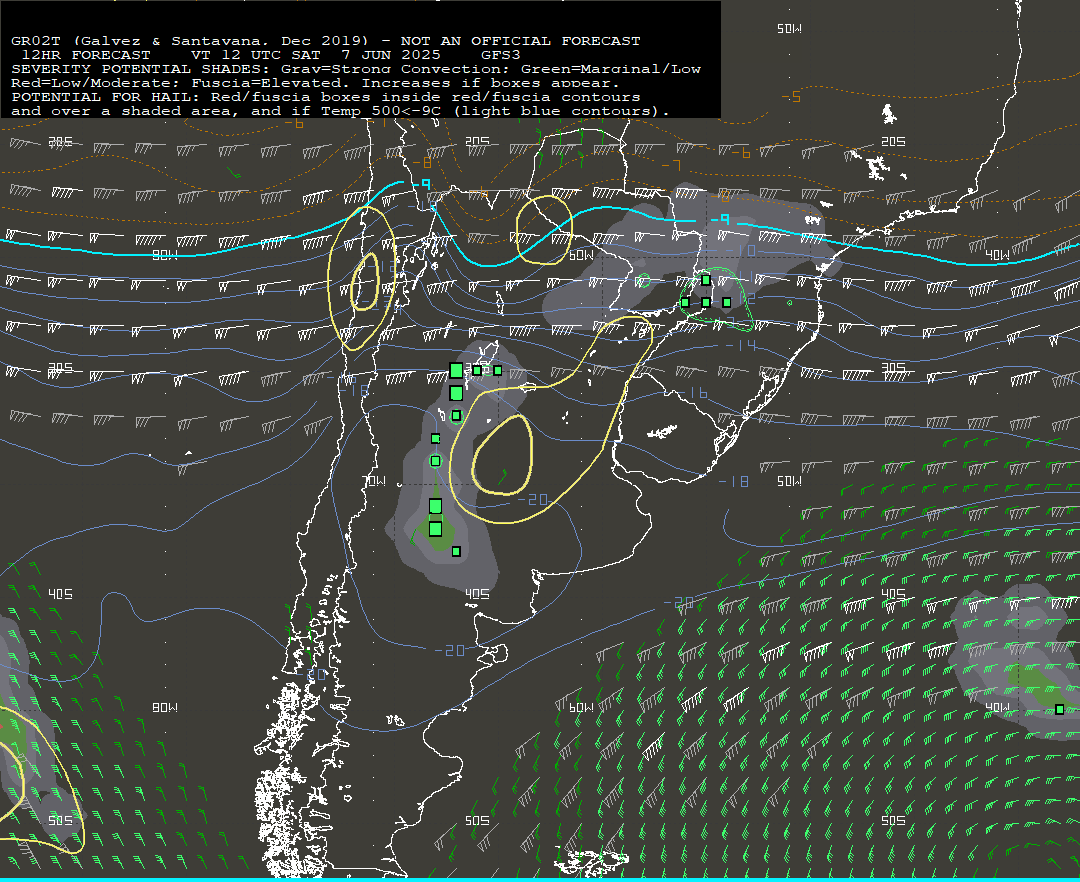Click the orange "-7" contour label

[x=671, y=165]
